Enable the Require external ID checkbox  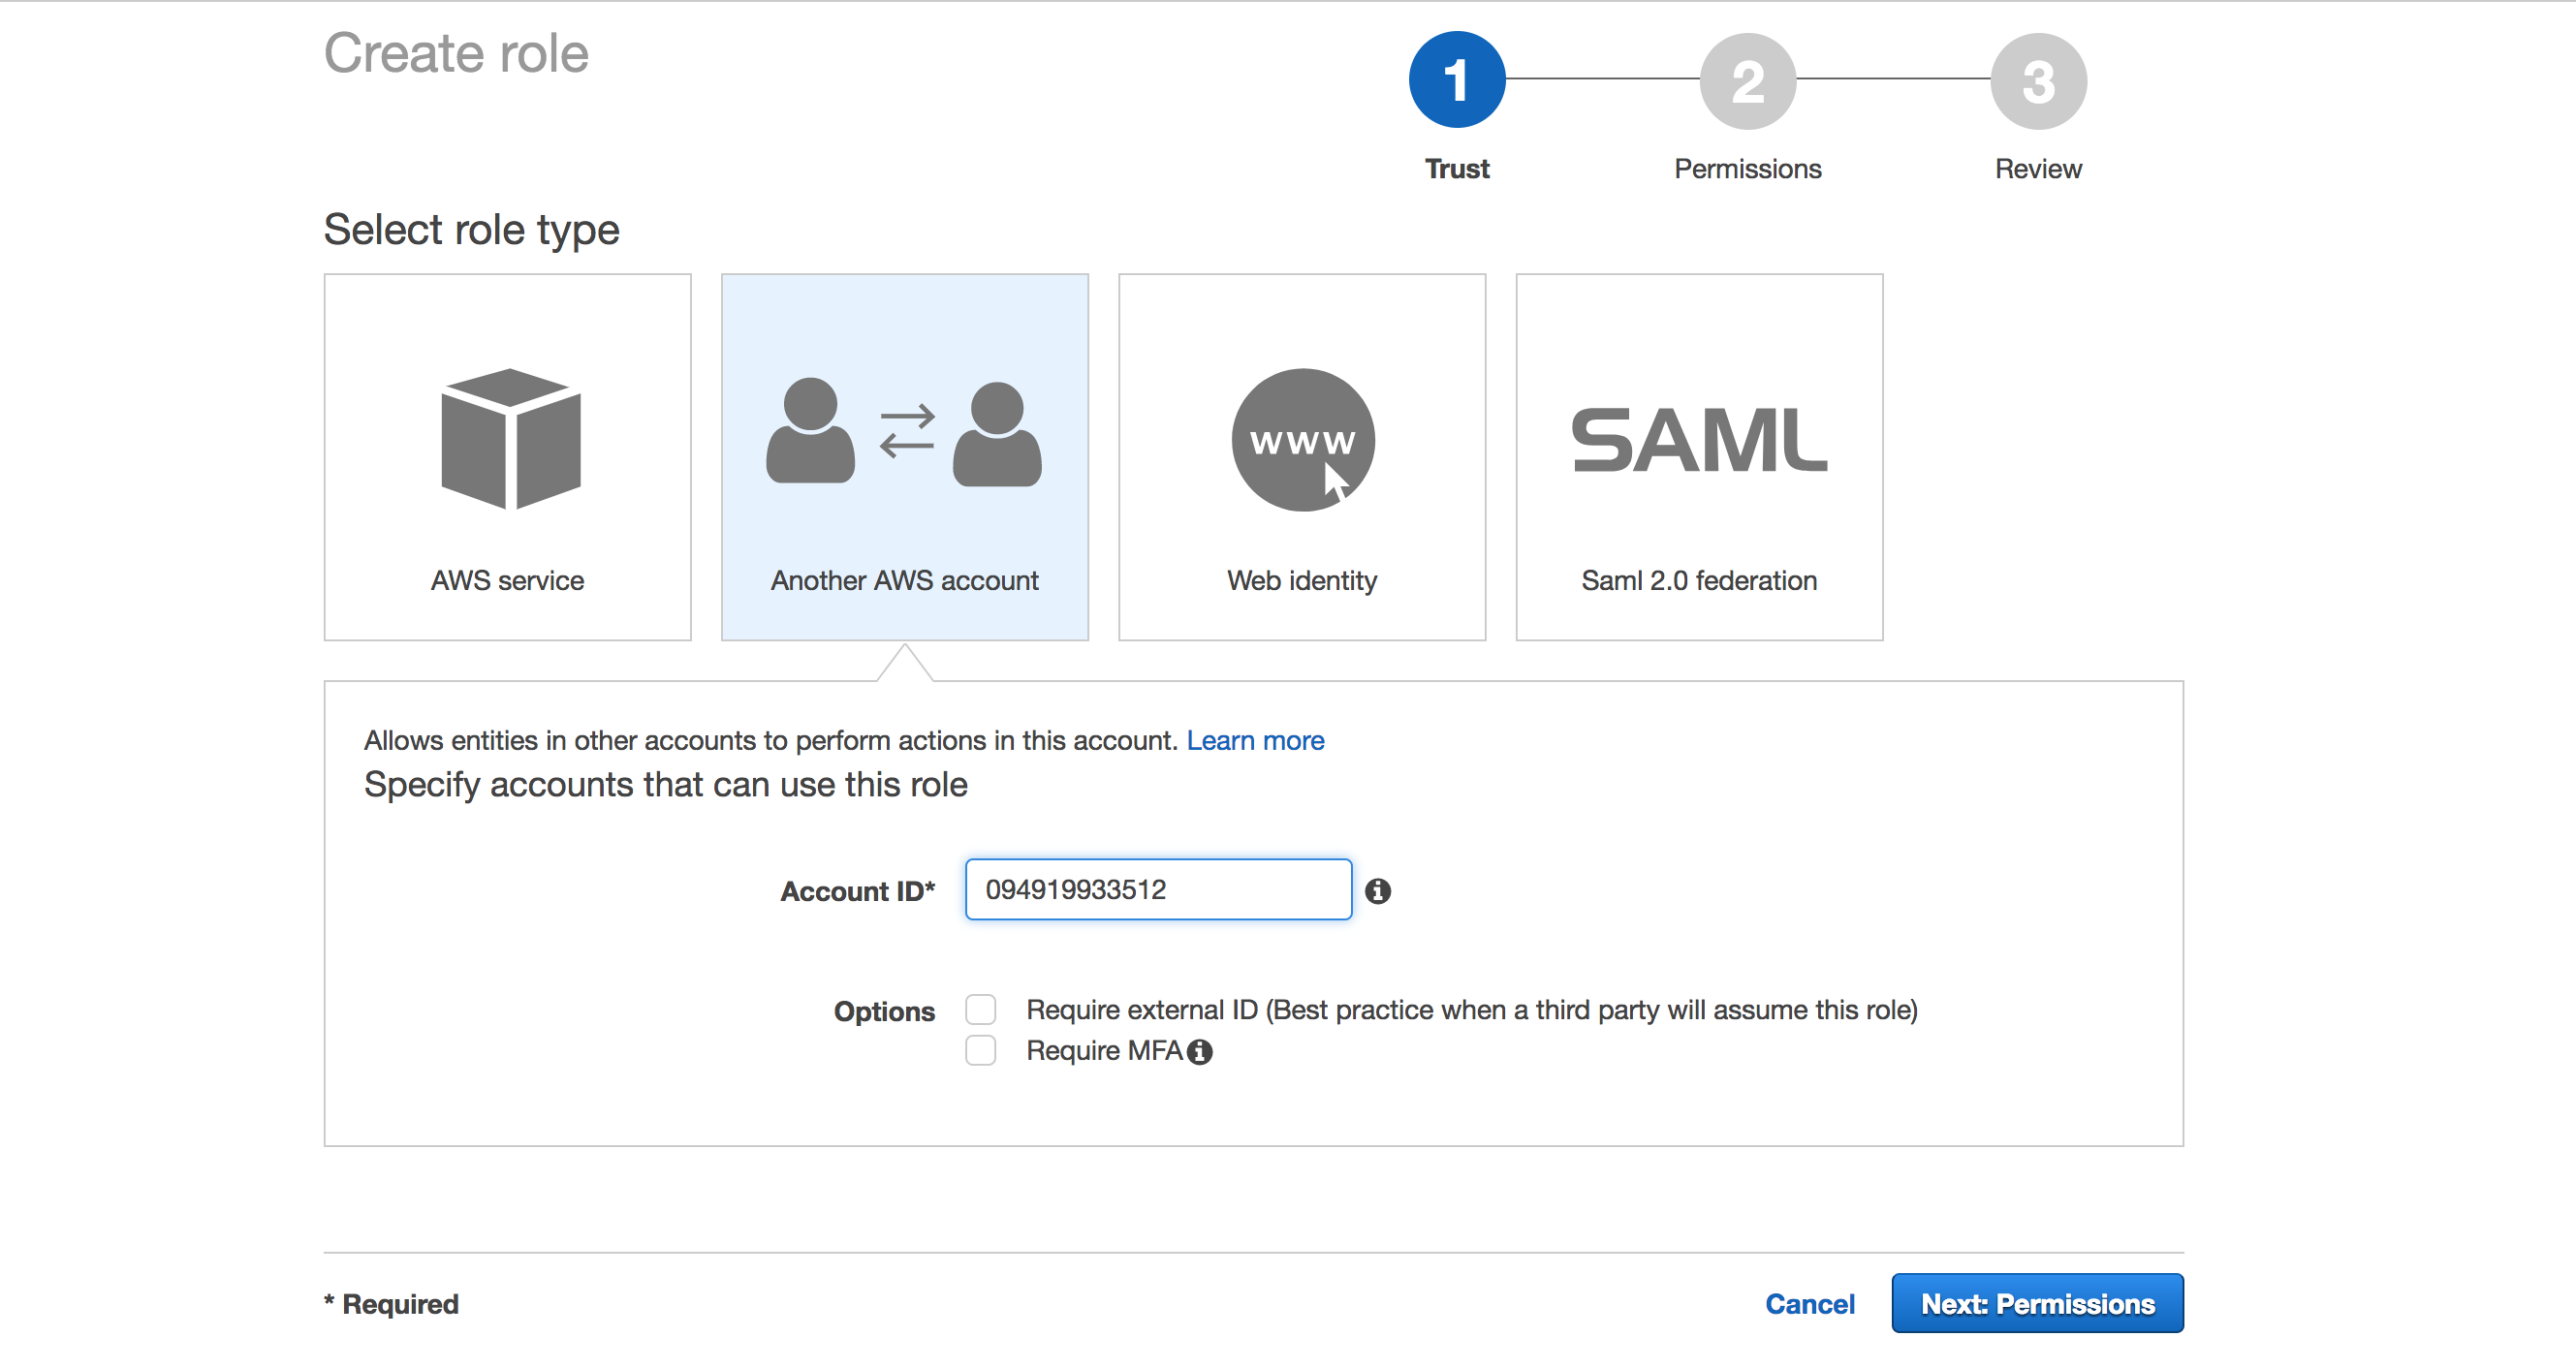981,1010
